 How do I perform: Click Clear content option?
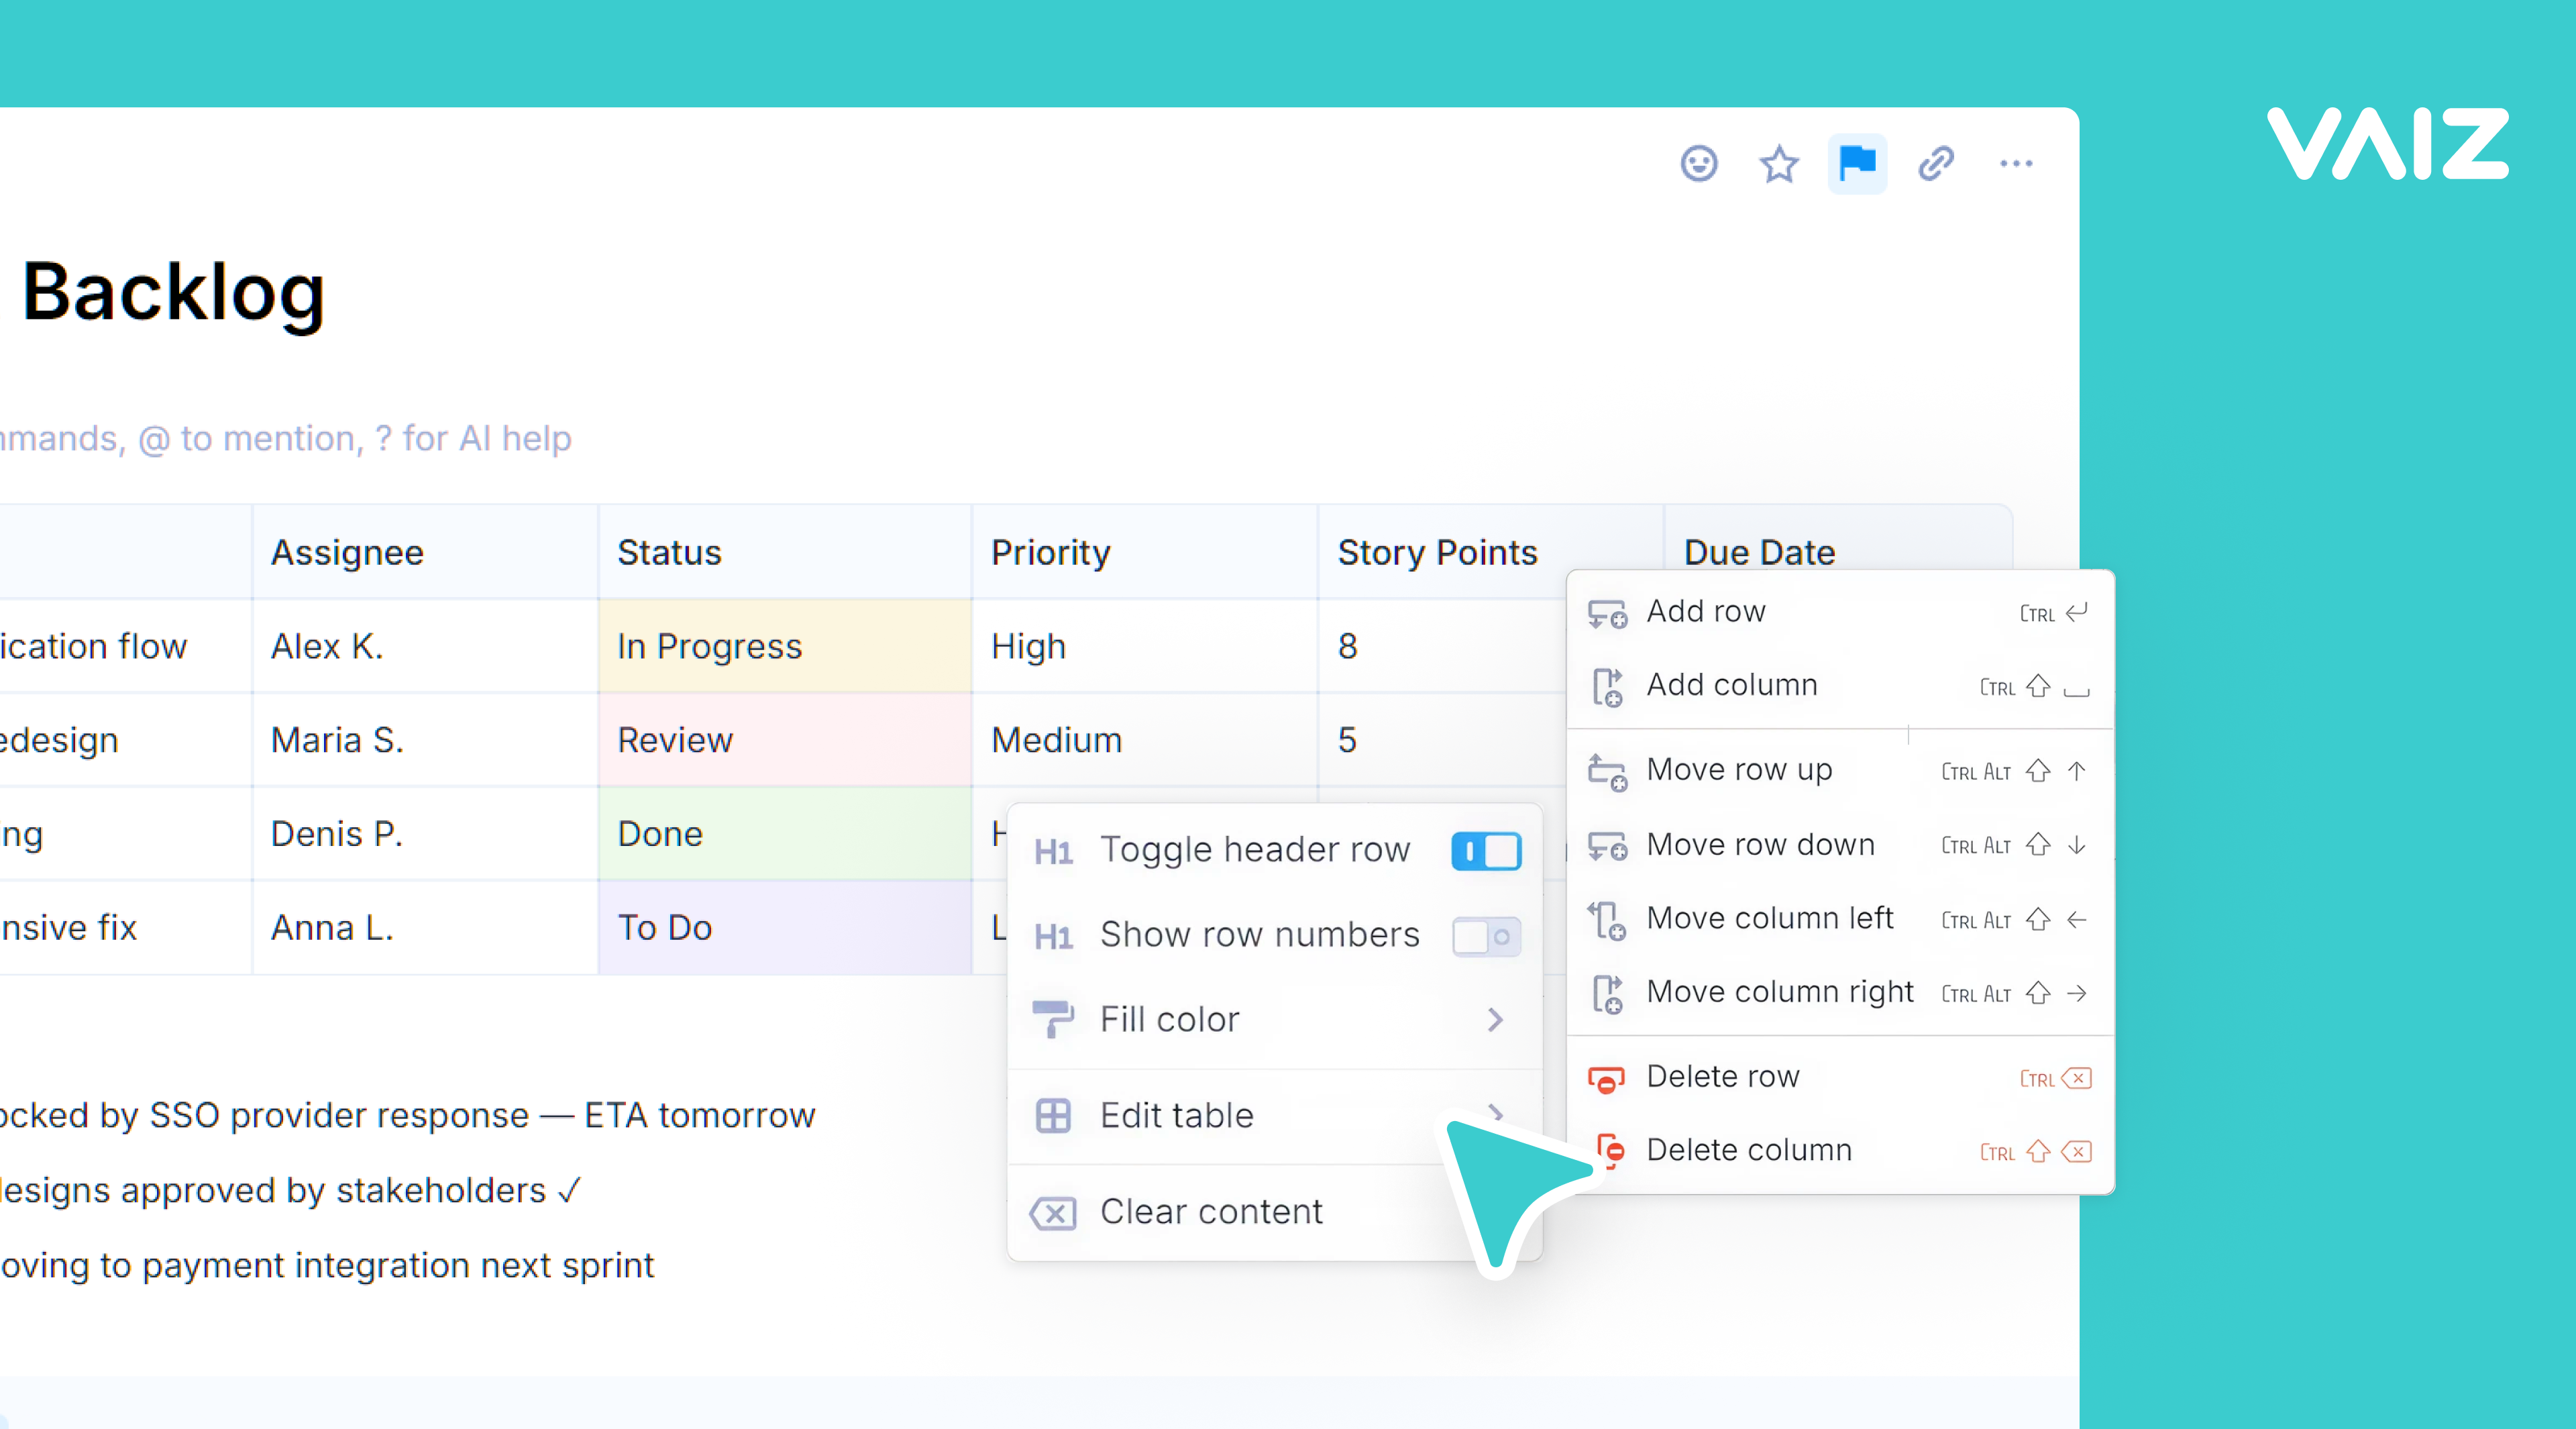[1210, 1212]
